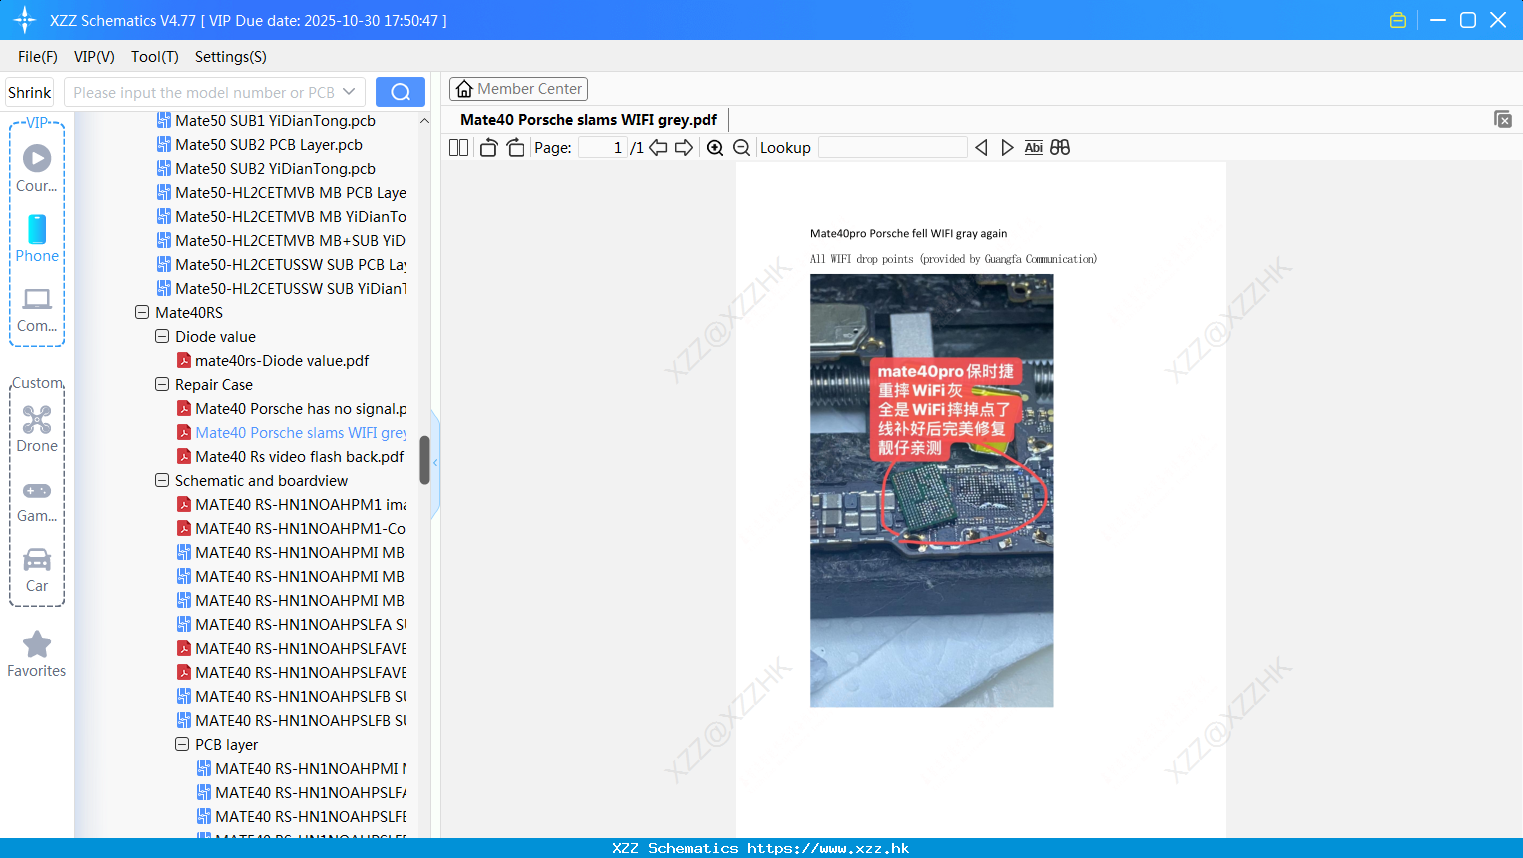Open the Tool menu
The height and width of the screenshot is (858, 1523).
(154, 57)
